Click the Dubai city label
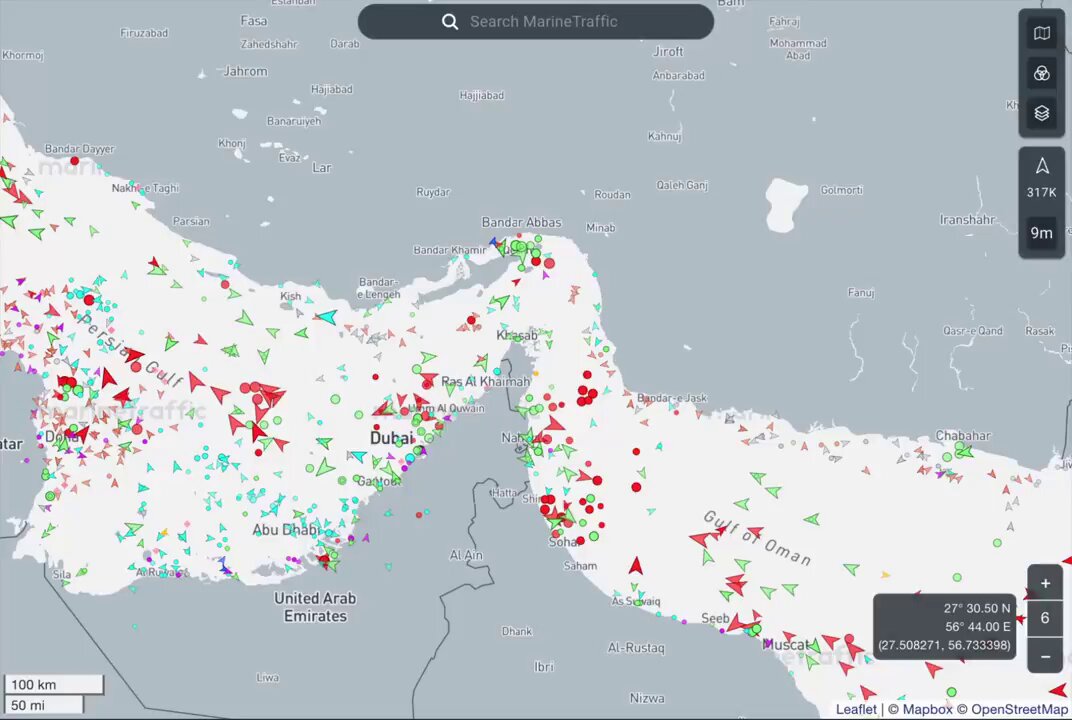 [391, 438]
